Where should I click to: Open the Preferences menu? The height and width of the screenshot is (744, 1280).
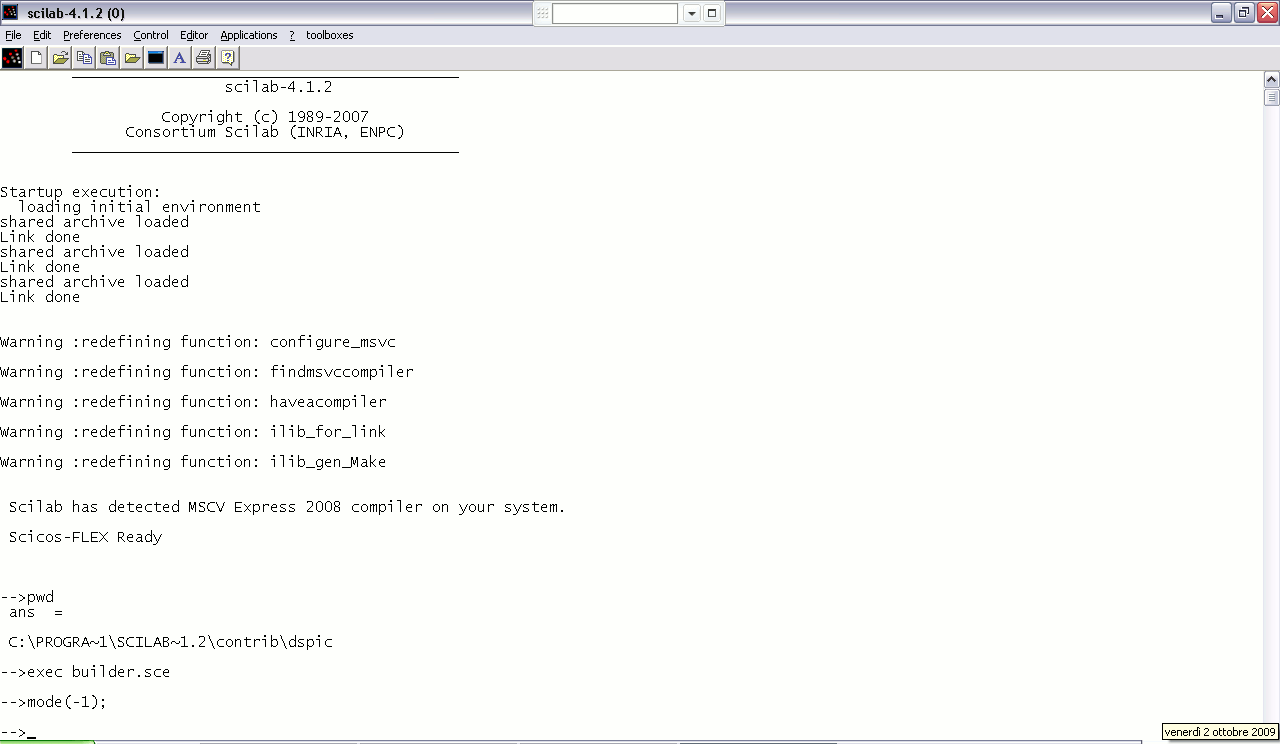click(x=92, y=35)
